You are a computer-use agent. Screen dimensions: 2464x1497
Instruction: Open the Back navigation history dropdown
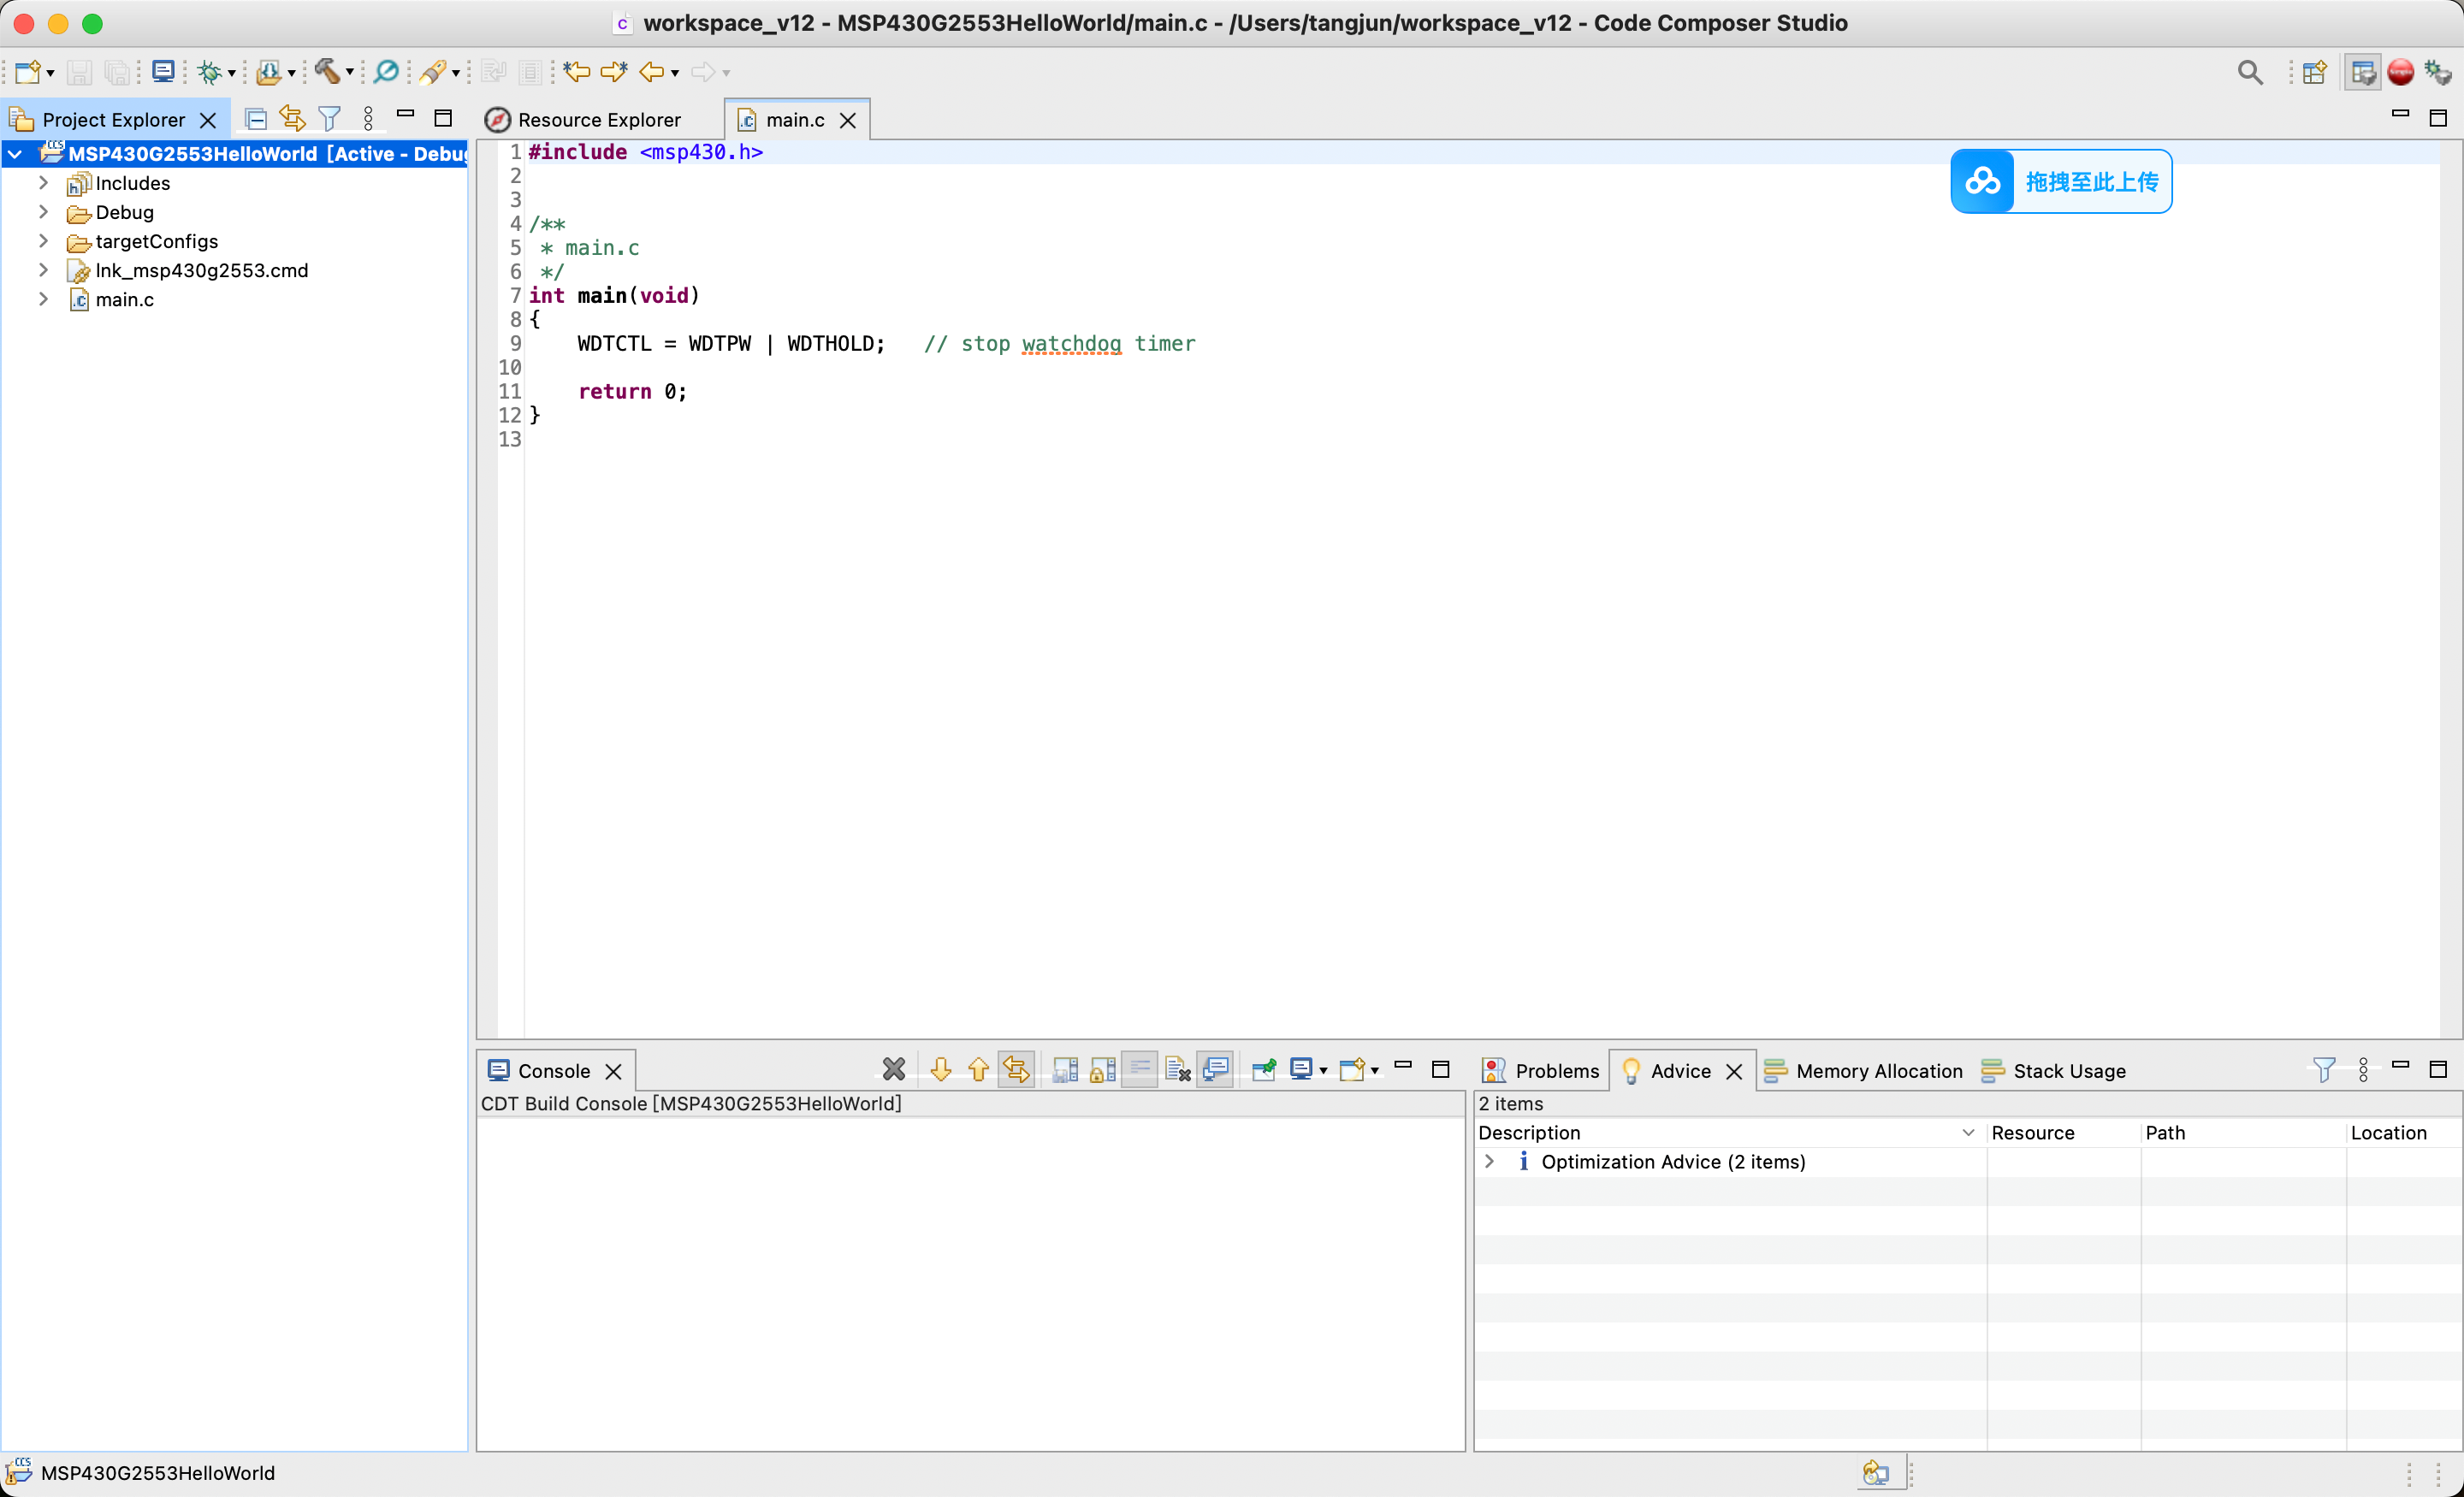pos(675,73)
